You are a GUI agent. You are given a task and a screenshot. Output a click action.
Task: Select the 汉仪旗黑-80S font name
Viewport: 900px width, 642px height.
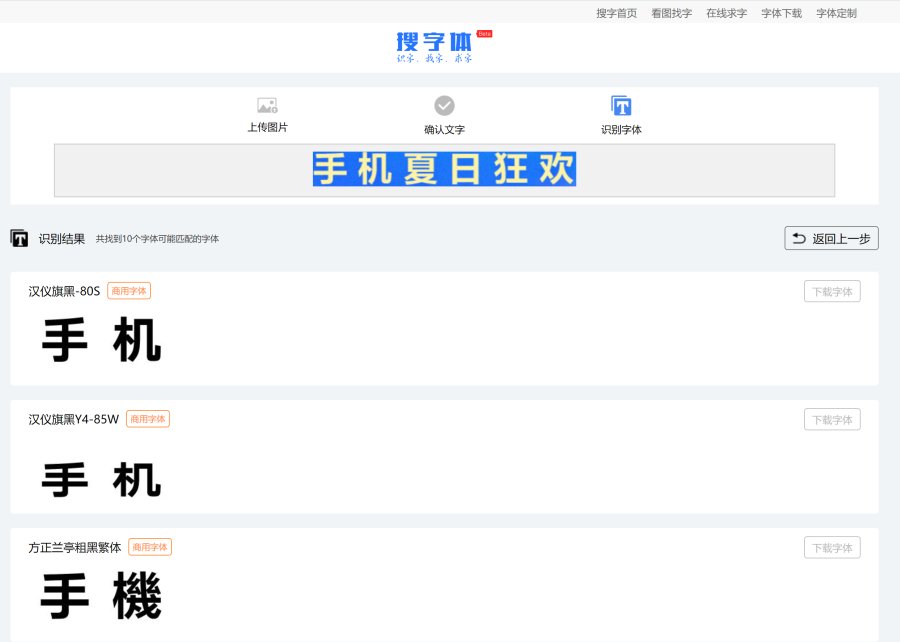(x=64, y=291)
